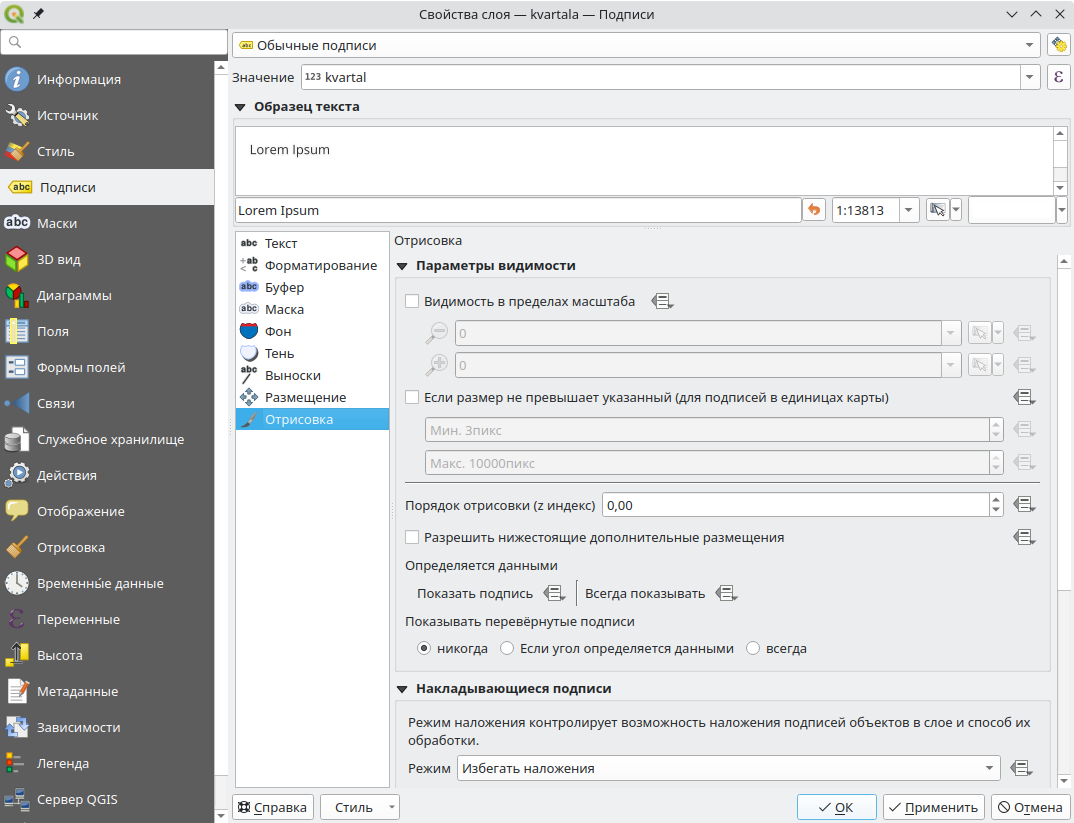1074x823 pixels.
Task: Confirm with the OK button
Action: [x=836, y=807]
